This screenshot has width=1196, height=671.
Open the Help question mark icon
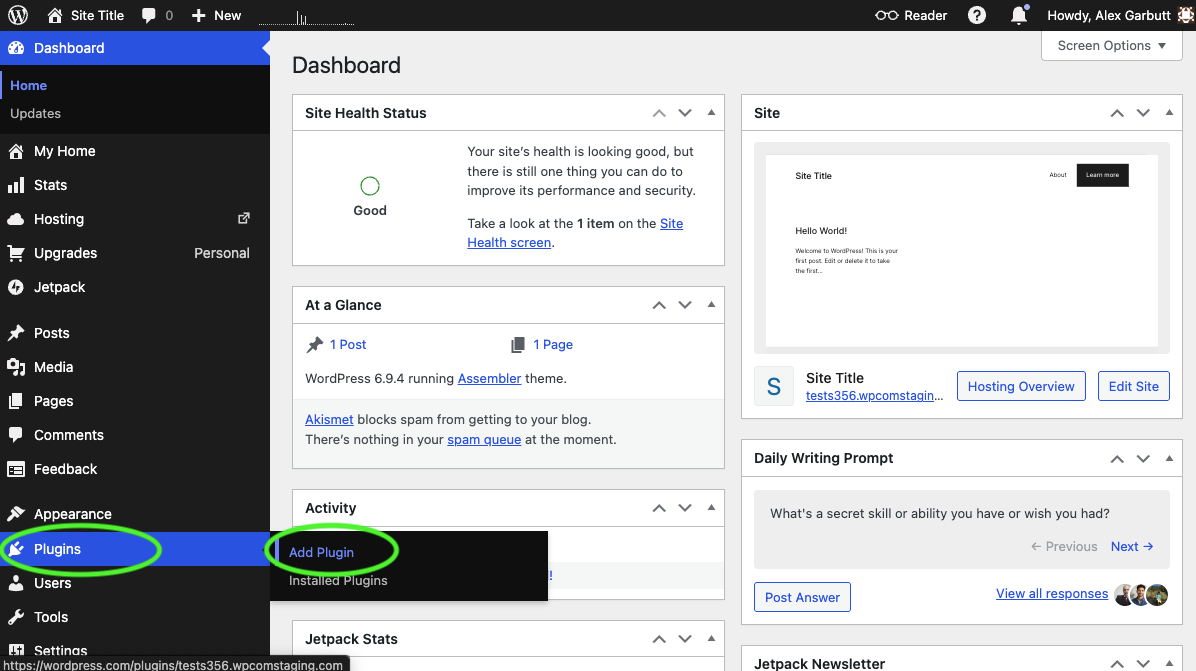(976, 15)
